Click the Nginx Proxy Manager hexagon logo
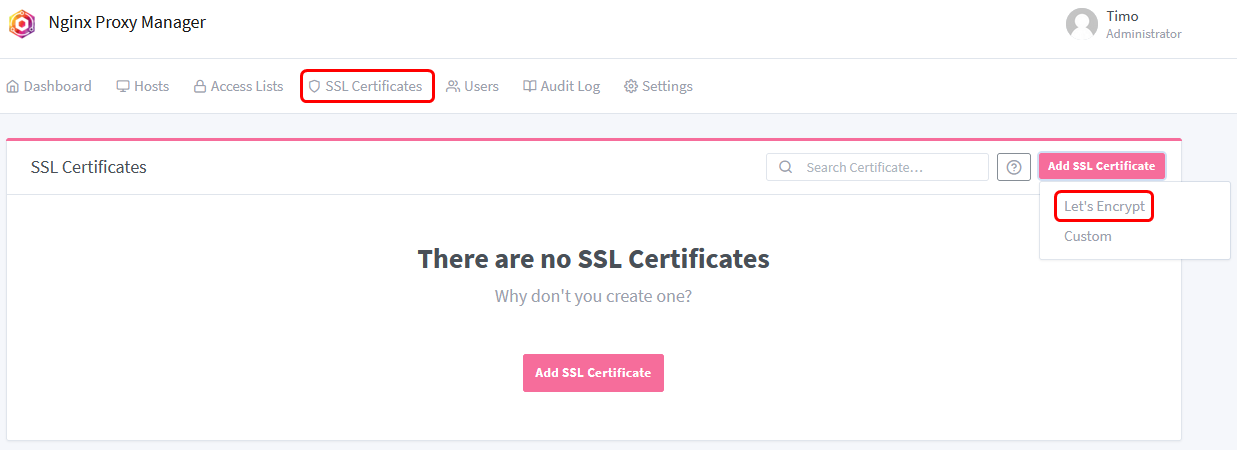The height and width of the screenshot is (450, 1237). (22, 23)
